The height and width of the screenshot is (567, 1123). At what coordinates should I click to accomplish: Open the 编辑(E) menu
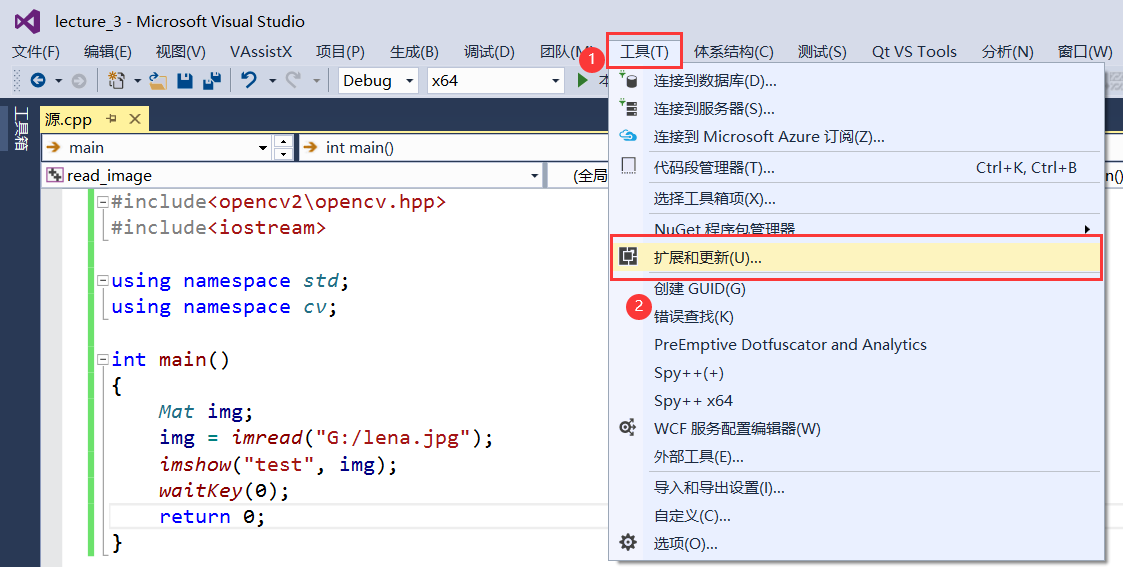pos(107,52)
